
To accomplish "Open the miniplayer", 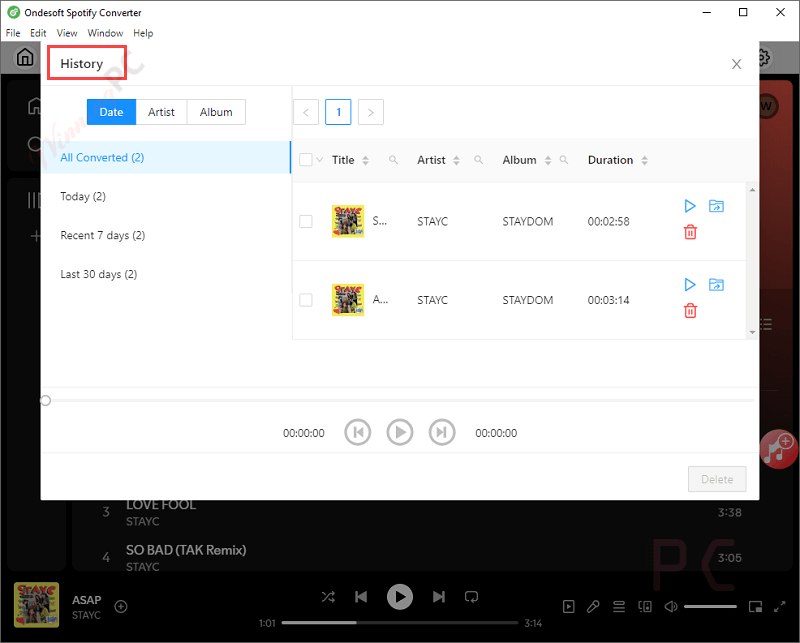I will tap(755, 607).
